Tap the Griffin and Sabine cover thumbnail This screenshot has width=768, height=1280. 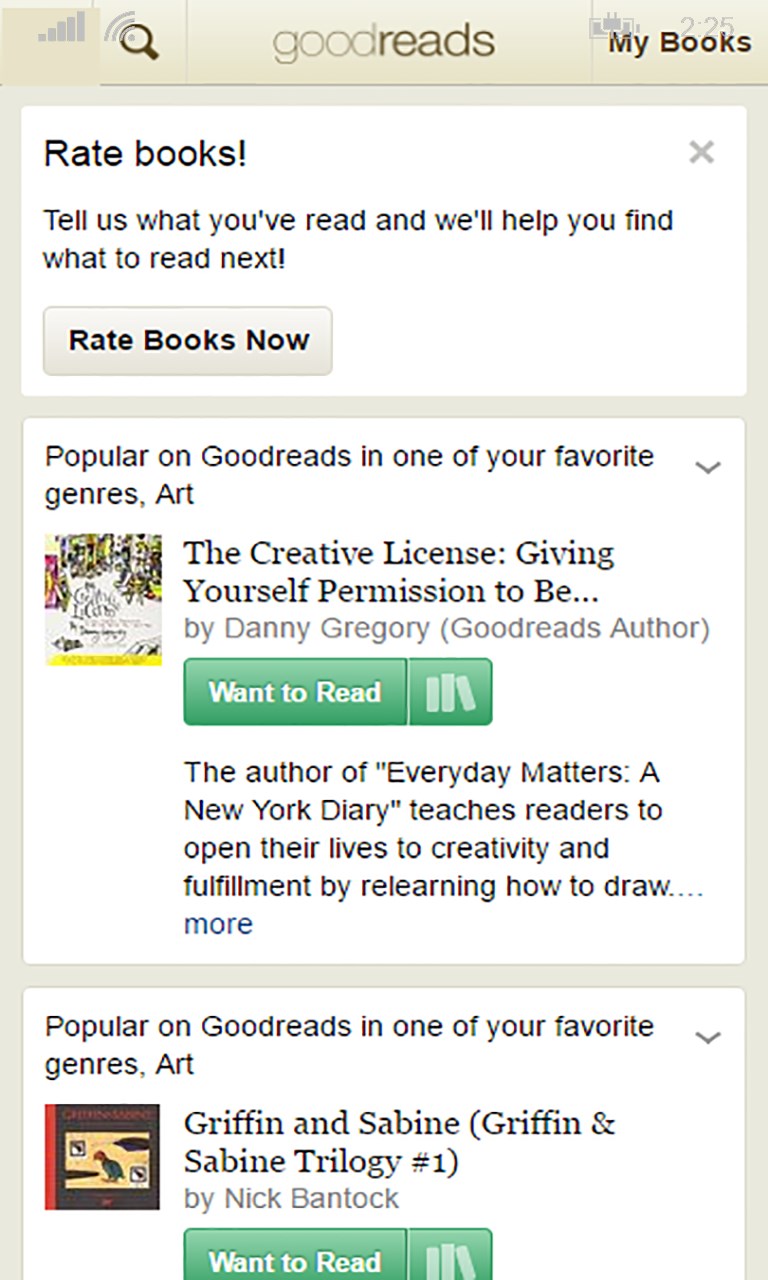pos(102,1157)
